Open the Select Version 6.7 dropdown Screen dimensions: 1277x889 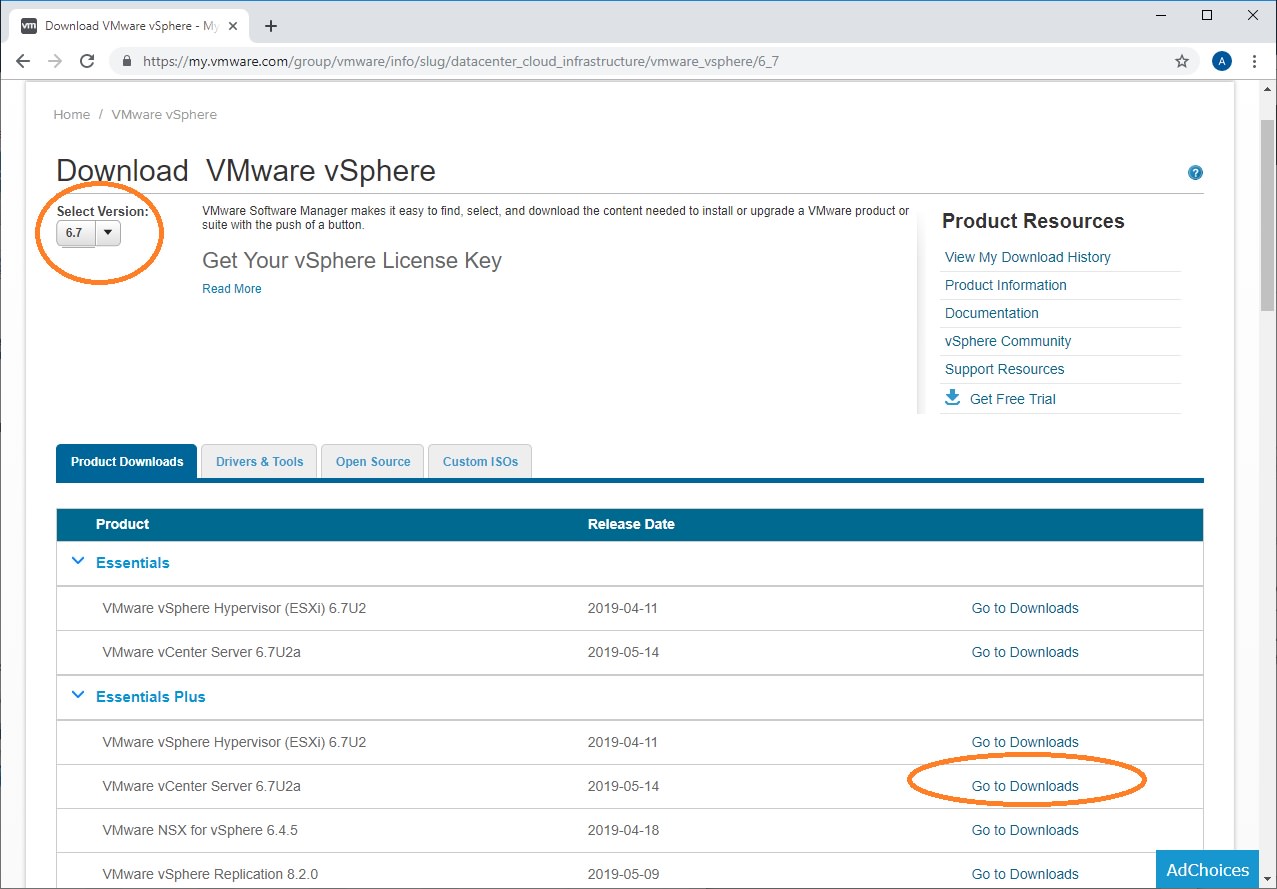88,233
